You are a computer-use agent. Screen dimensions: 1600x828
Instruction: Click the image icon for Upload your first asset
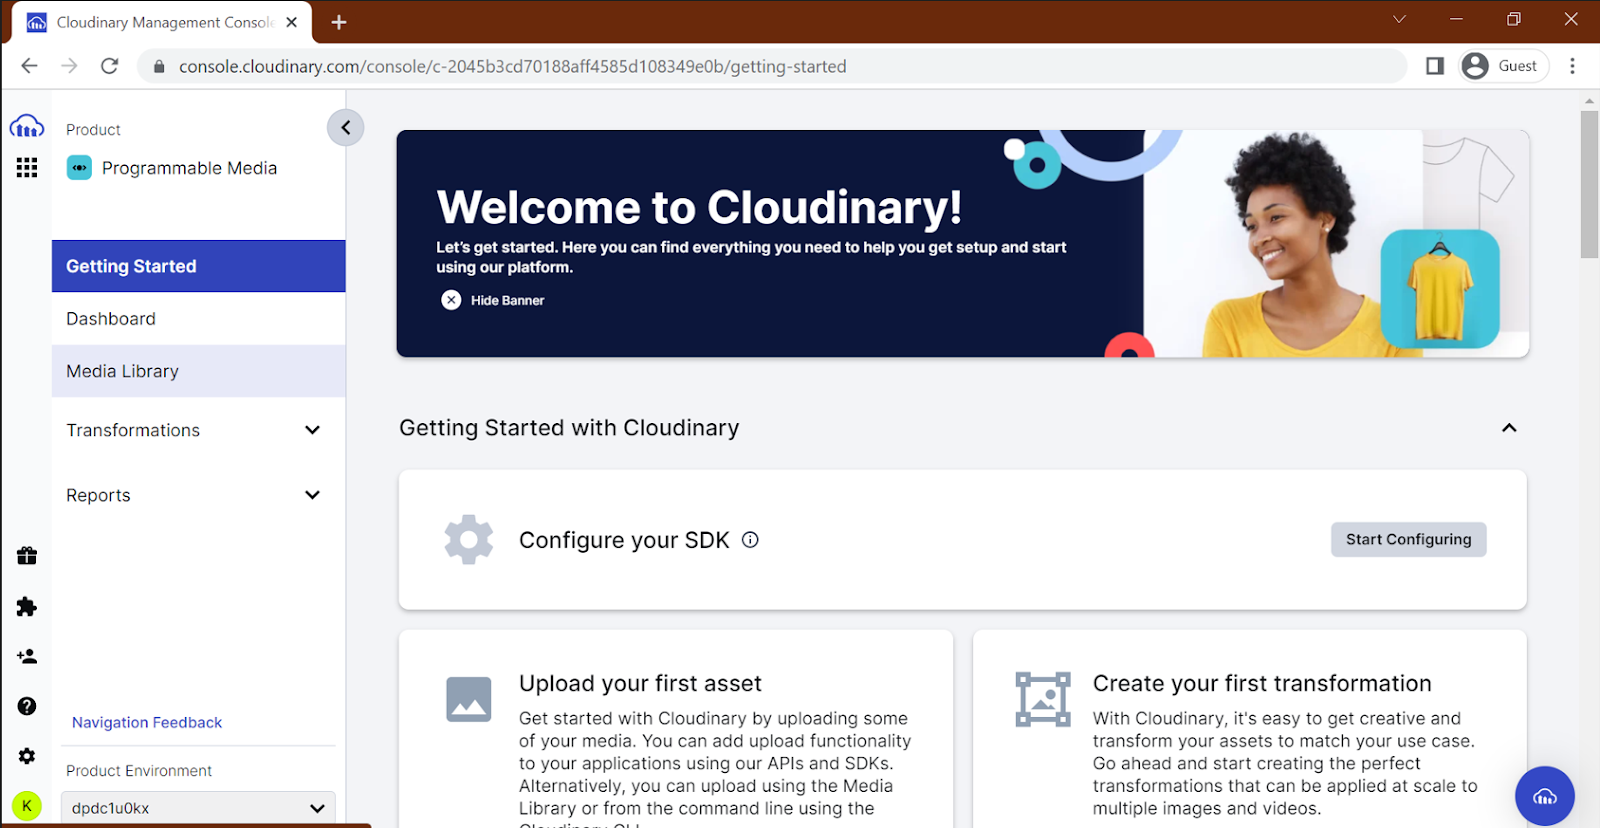tap(469, 699)
